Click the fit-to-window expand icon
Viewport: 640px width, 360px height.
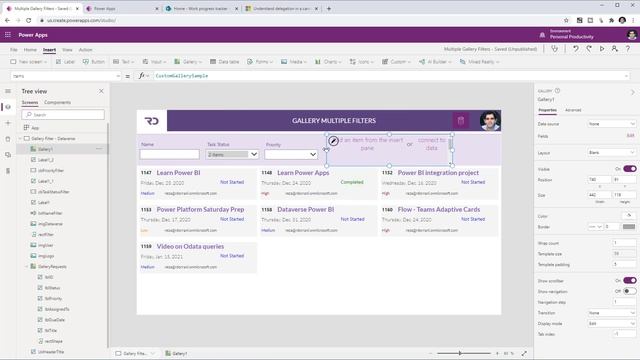coord(524,353)
